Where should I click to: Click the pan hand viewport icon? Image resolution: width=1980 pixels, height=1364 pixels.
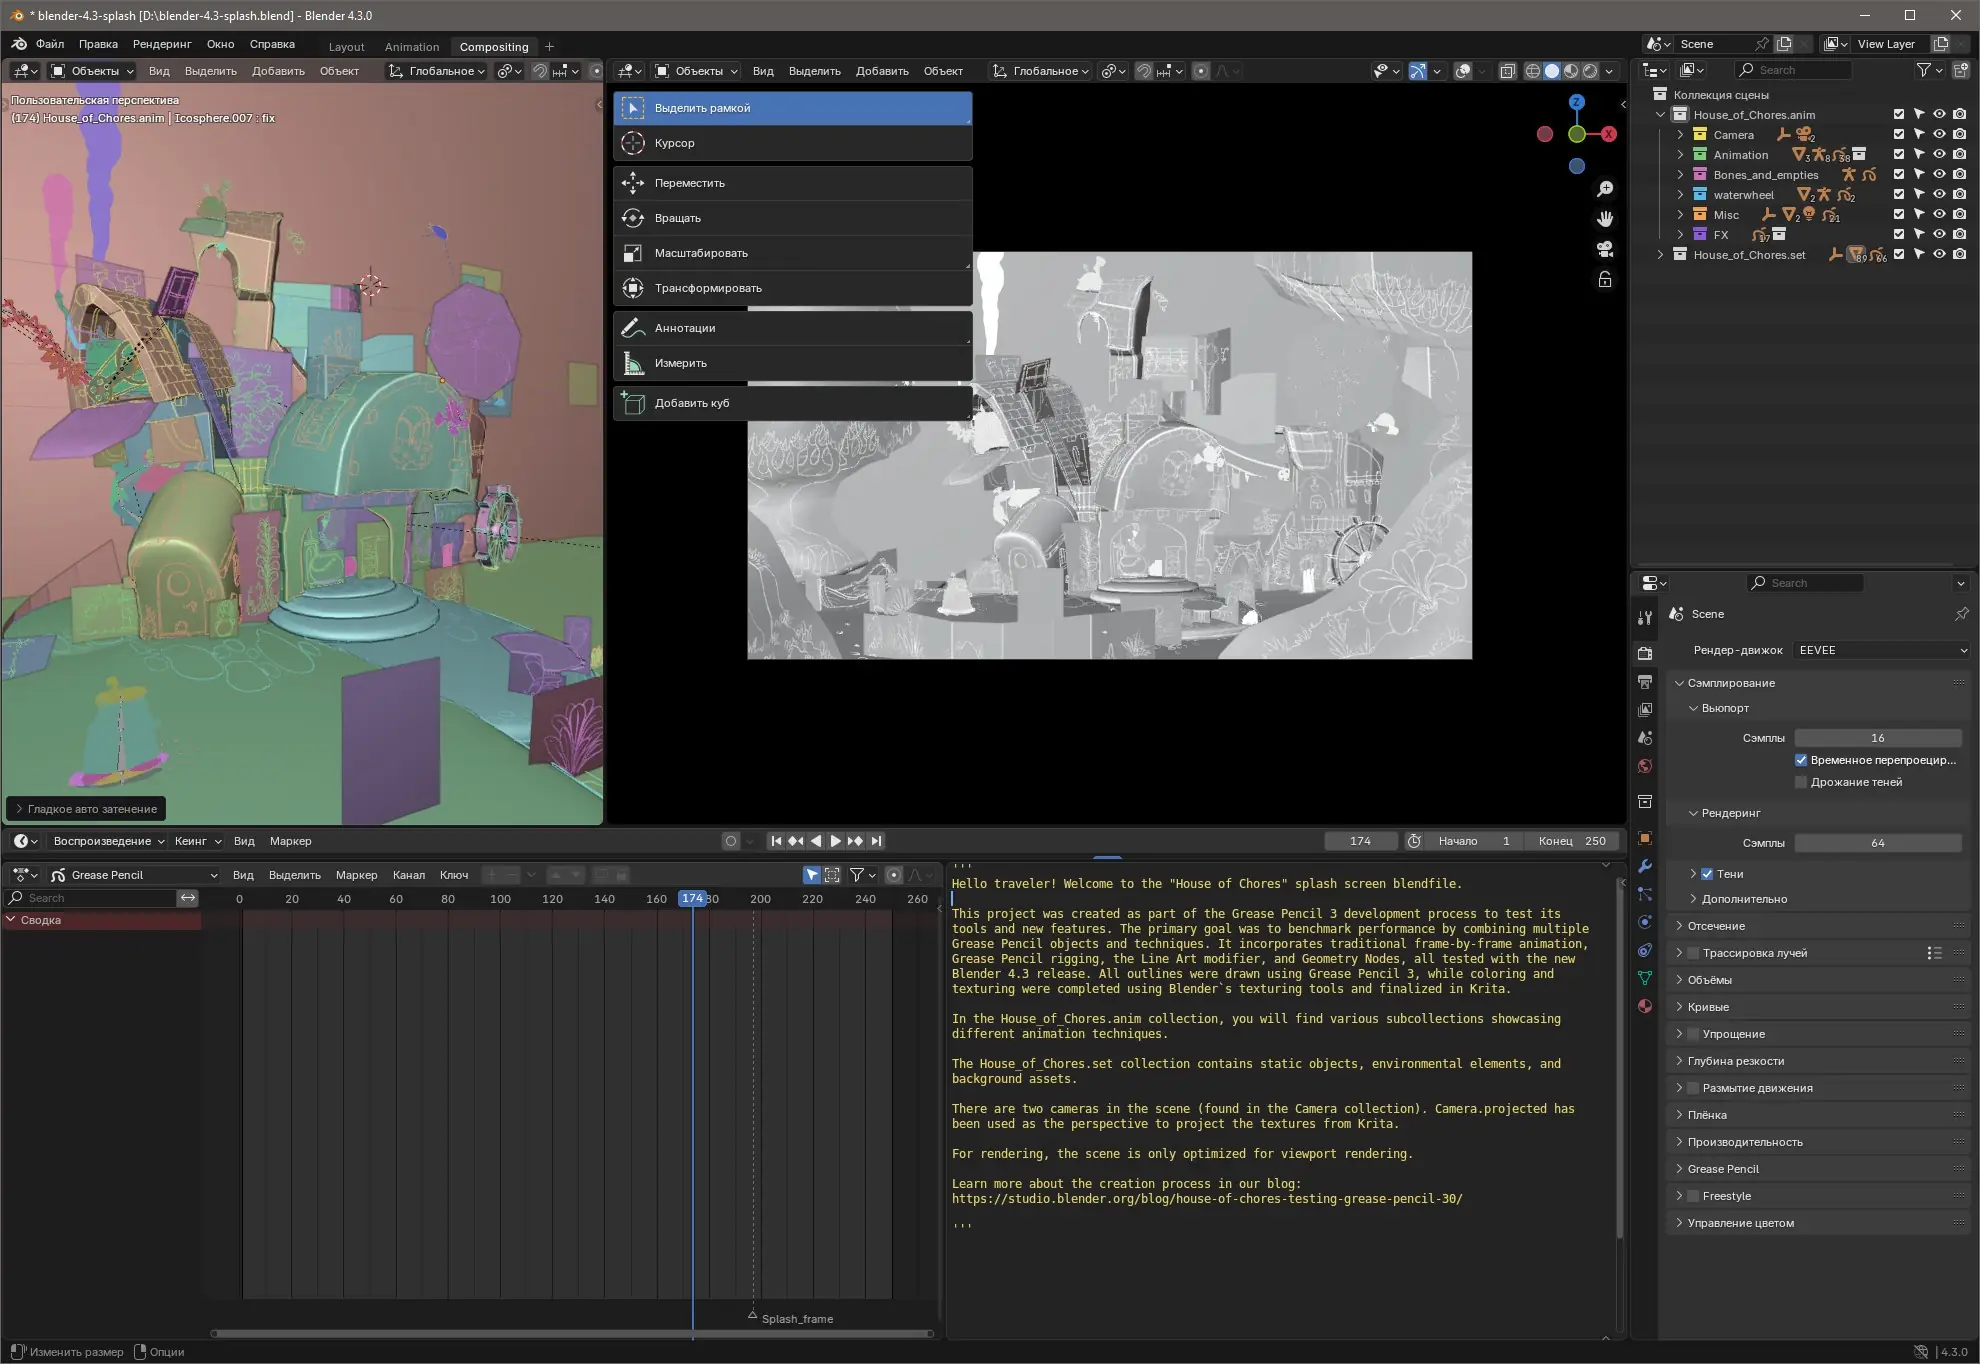[1605, 219]
